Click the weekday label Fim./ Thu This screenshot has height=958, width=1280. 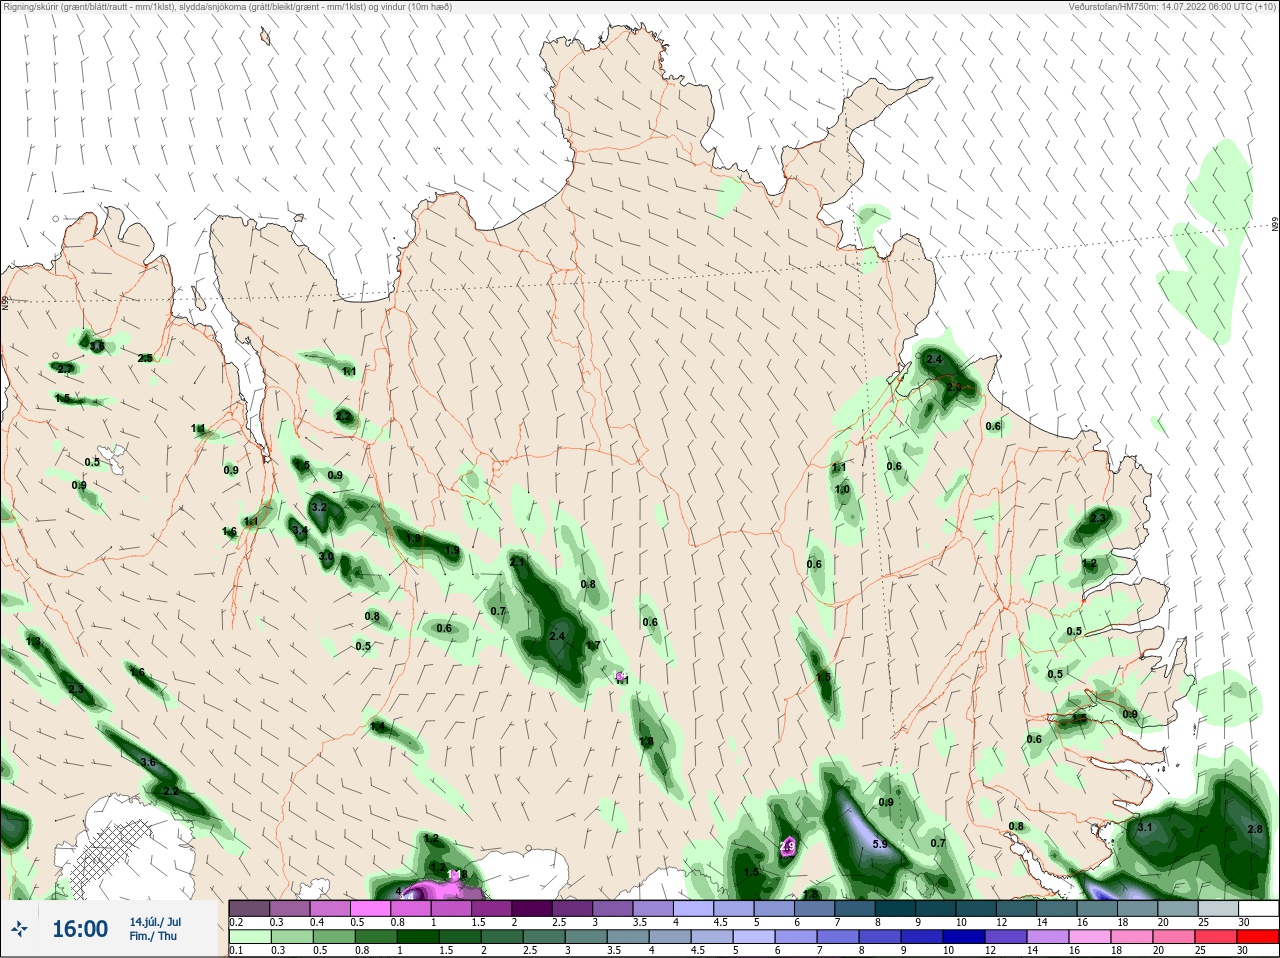(153, 936)
